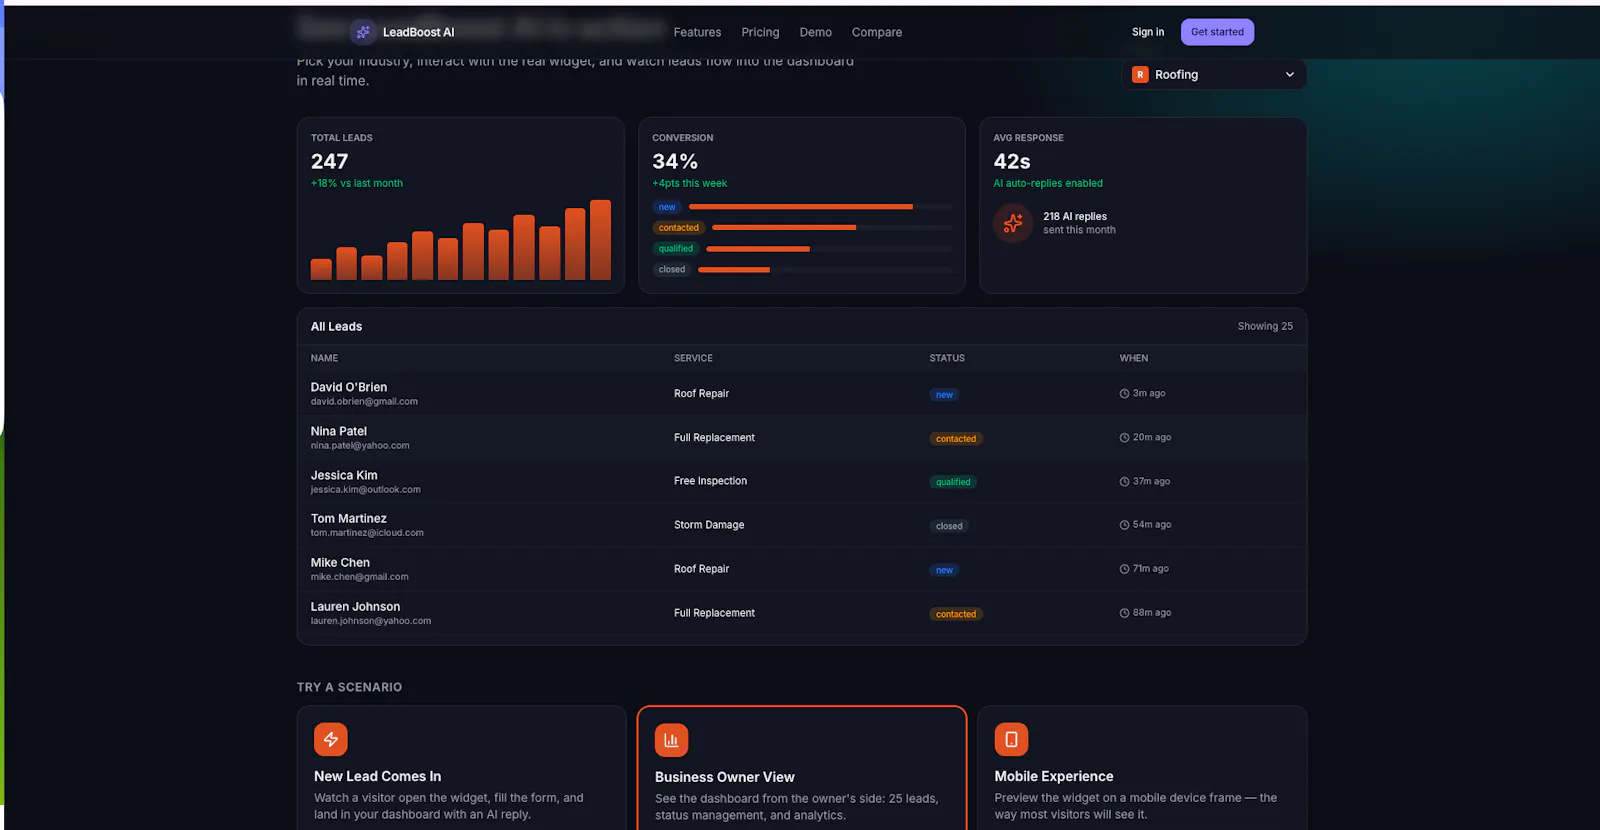Select the Lauren Johnson lead name
1600x830 pixels.
[355, 606]
